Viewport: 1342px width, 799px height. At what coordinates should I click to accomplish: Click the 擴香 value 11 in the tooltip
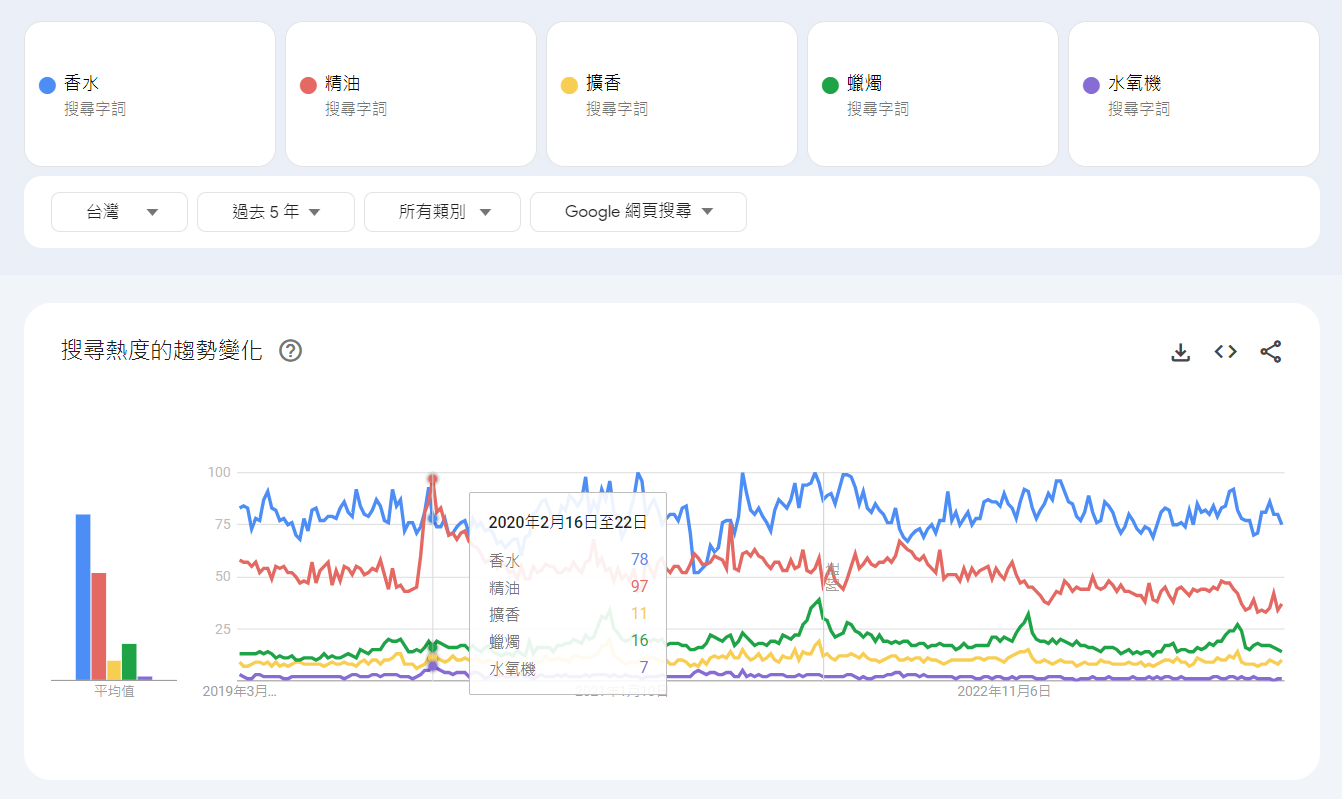639,614
